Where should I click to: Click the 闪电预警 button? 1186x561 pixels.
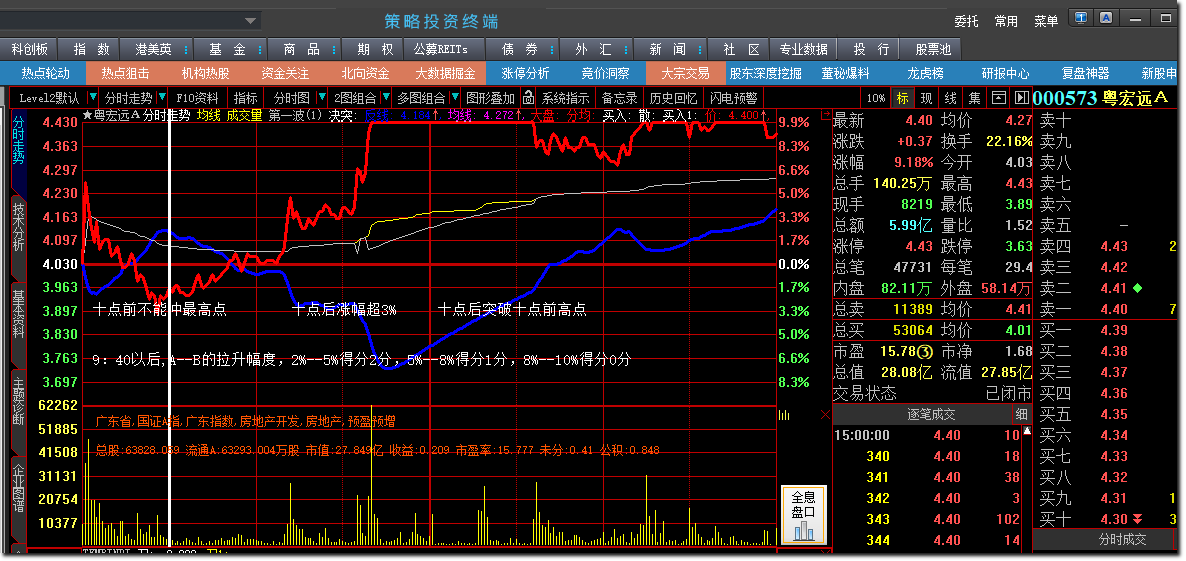pos(733,98)
